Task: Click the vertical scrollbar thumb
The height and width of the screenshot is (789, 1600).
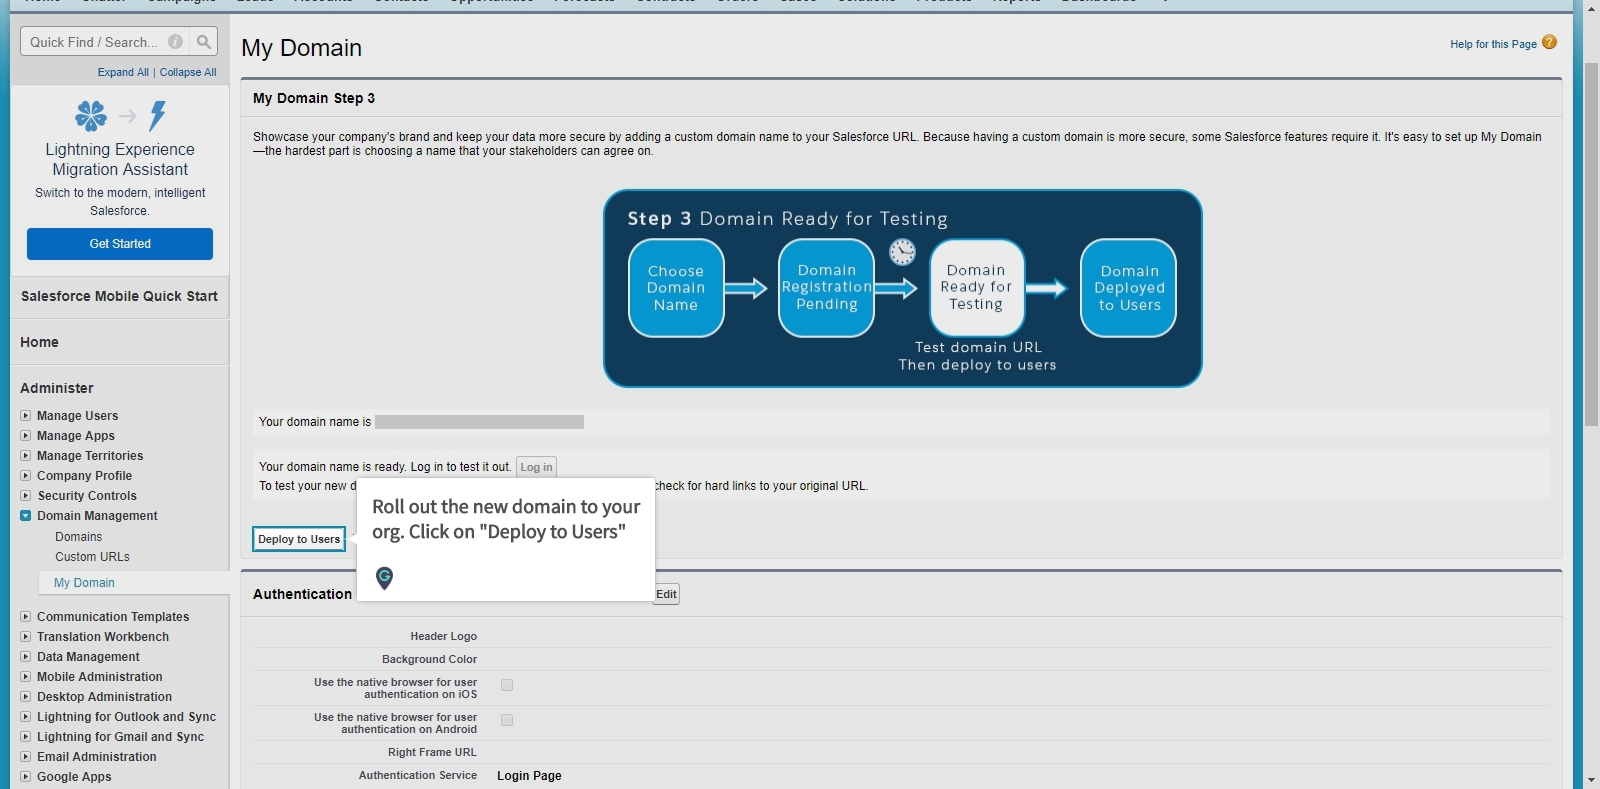Action: tap(1591, 244)
